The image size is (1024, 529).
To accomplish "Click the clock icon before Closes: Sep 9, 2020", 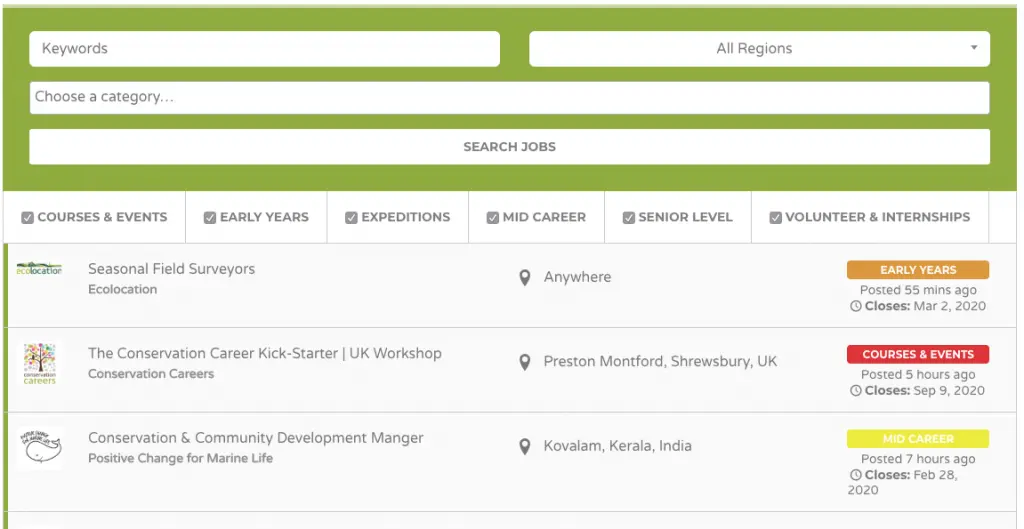I will pyautogui.click(x=856, y=391).
